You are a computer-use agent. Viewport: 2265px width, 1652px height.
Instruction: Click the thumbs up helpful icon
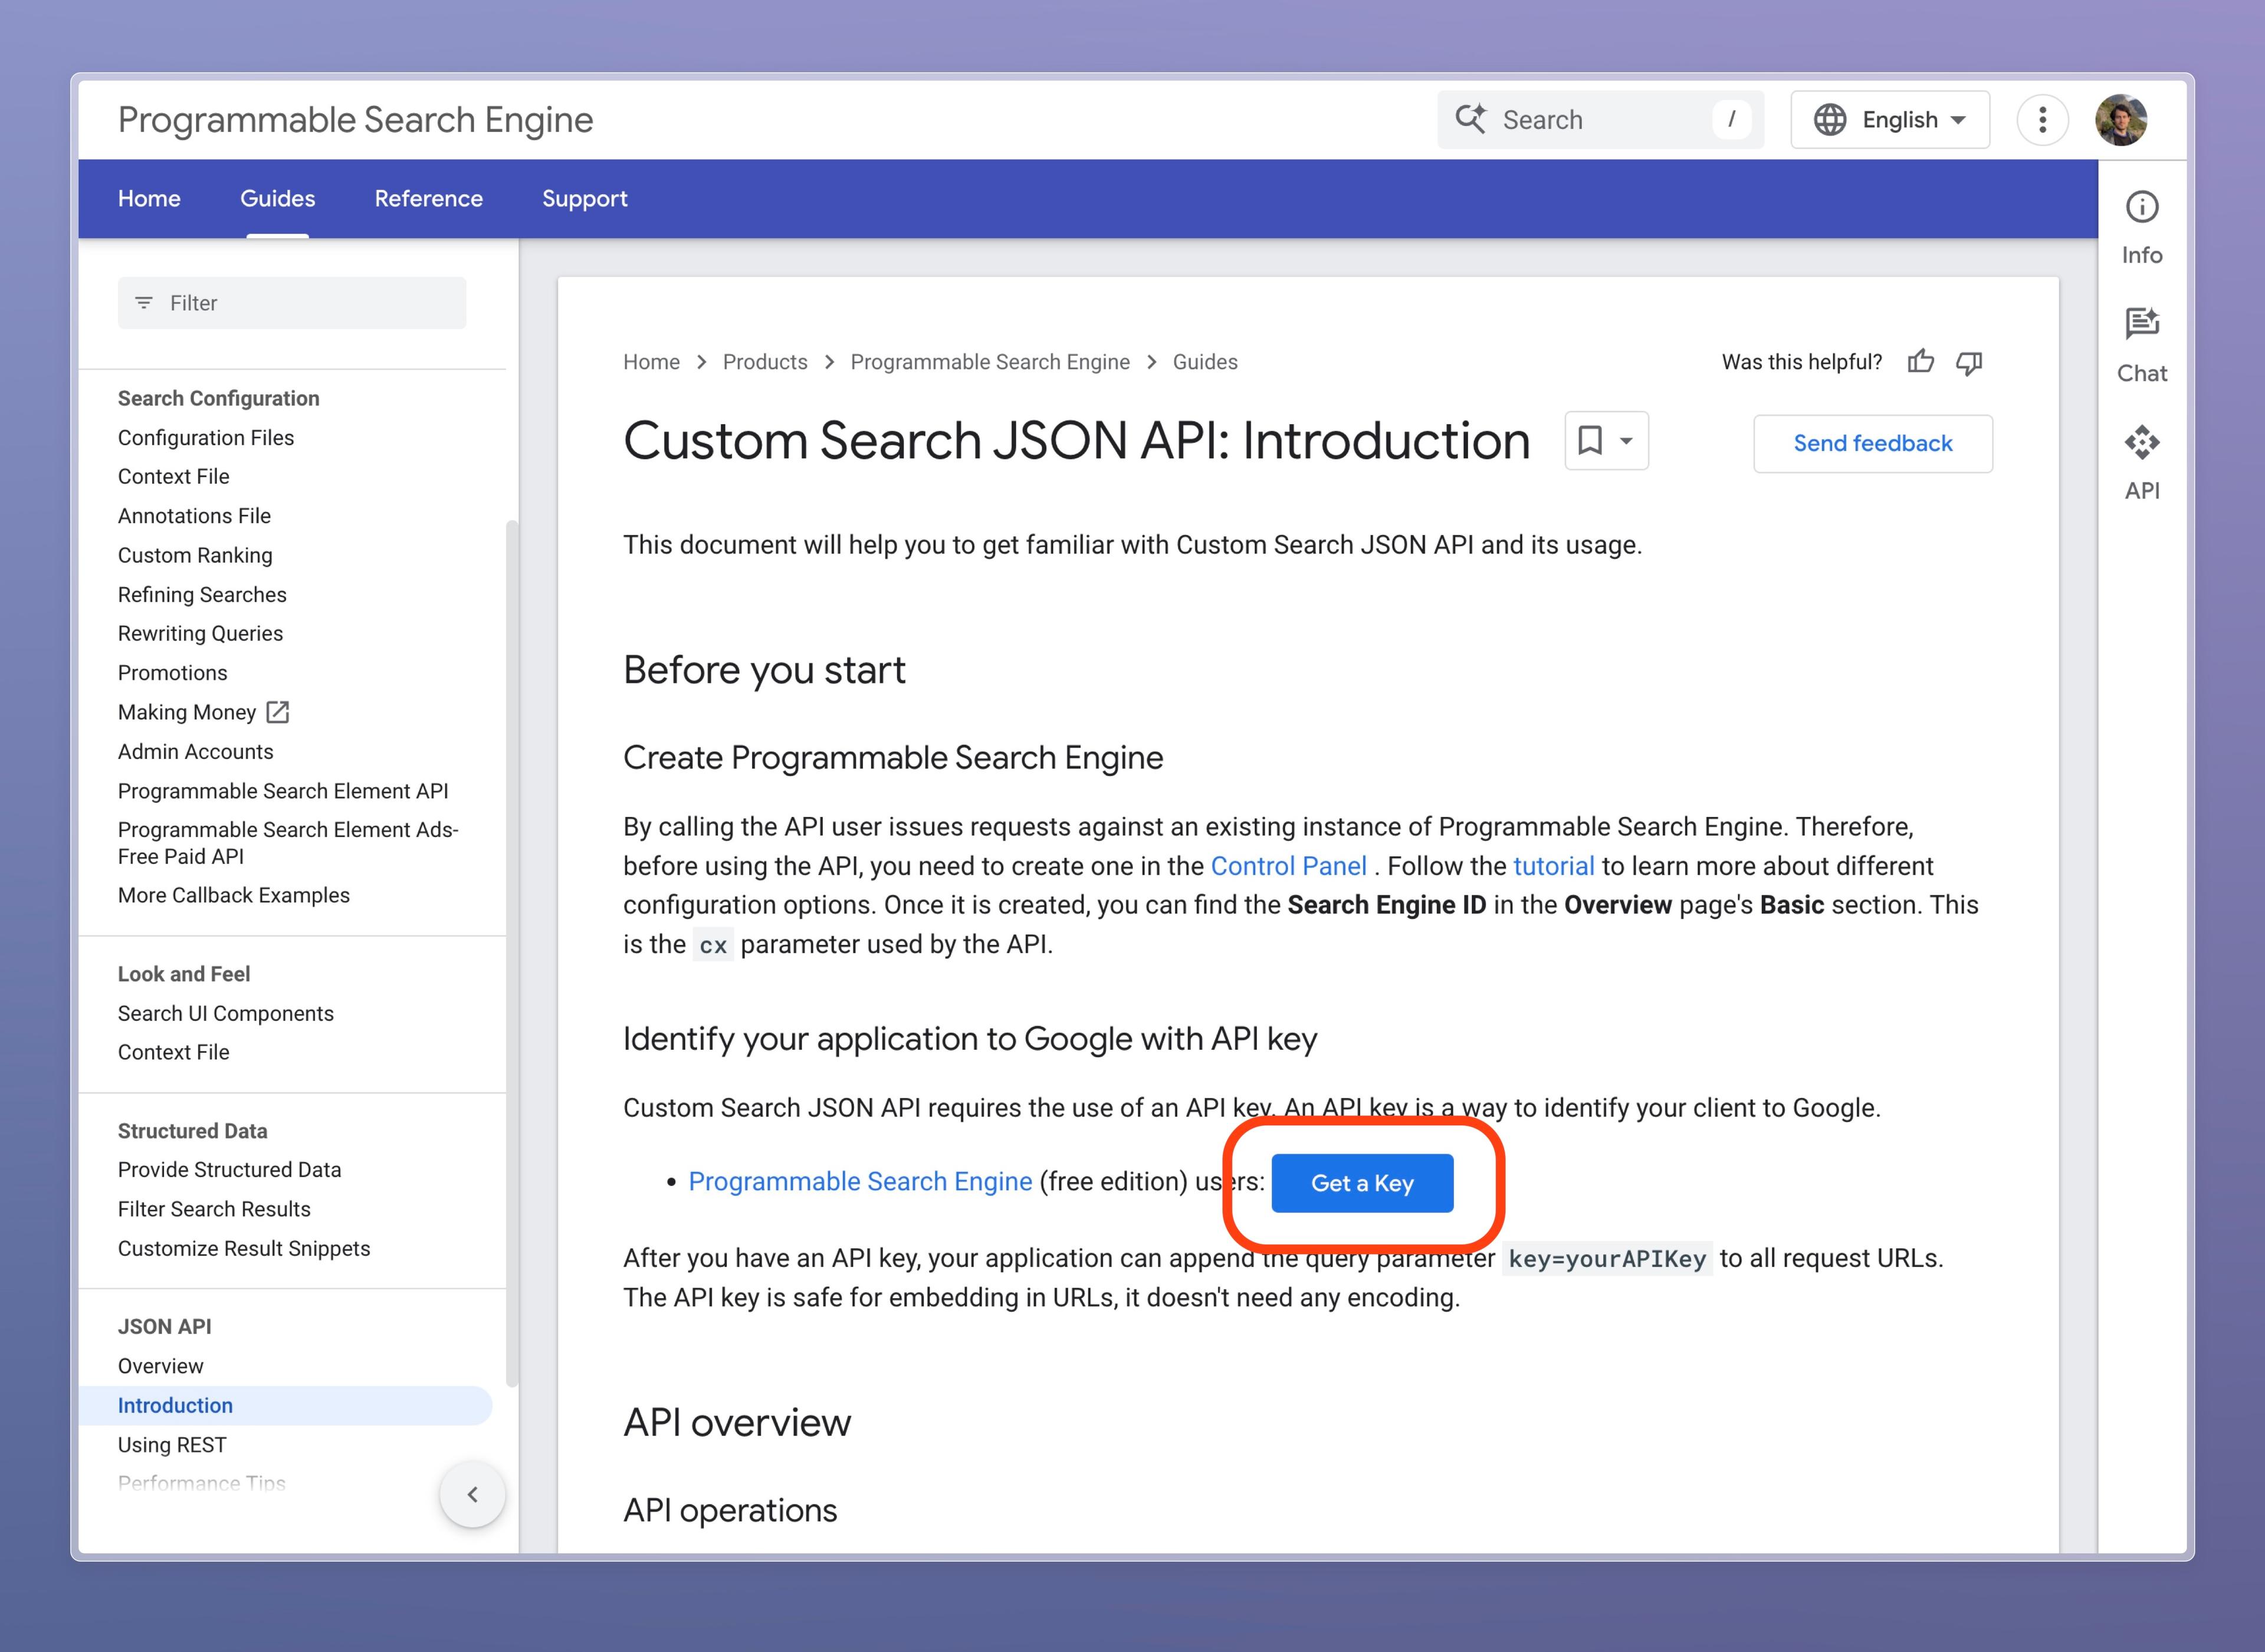point(1920,362)
